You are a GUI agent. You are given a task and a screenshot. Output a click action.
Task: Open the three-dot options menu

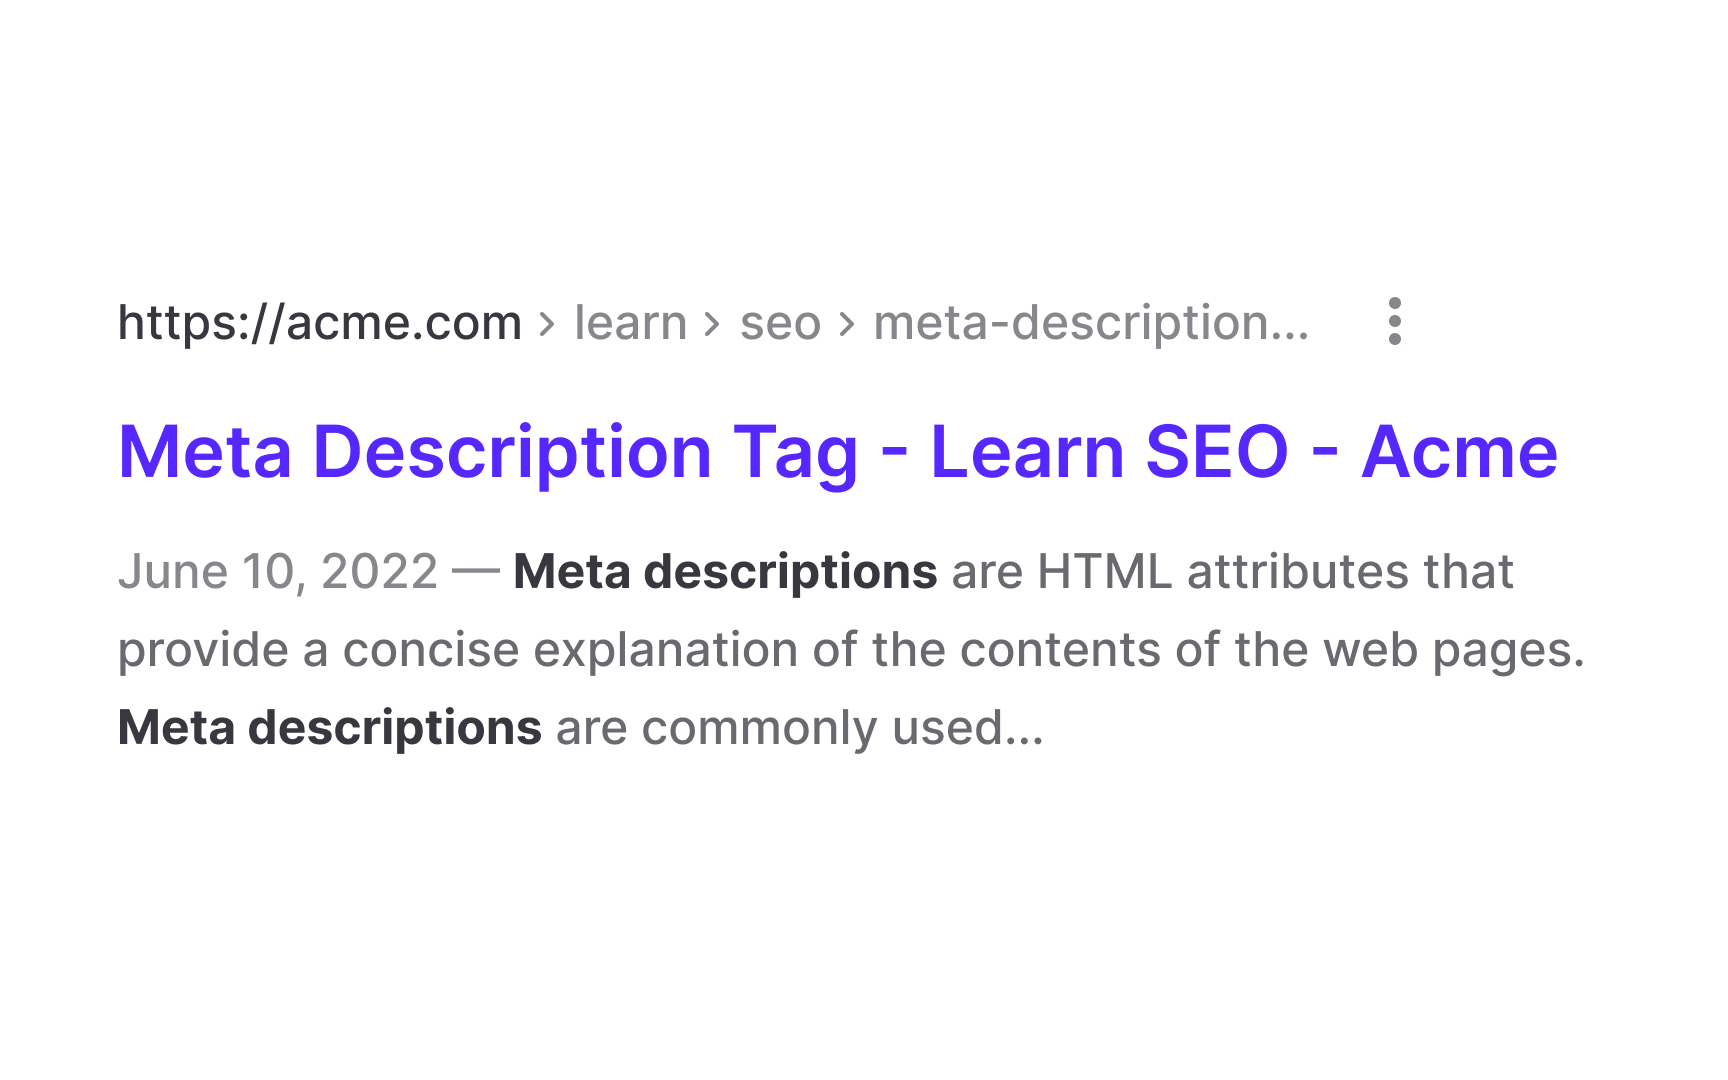click(1394, 321)
